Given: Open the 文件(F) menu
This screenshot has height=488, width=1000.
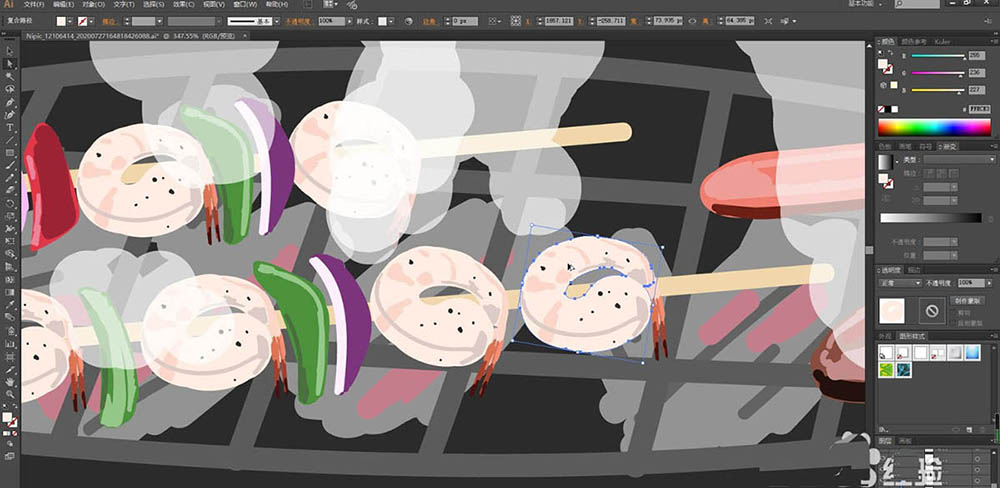Looking at the screenshot, I should pos(34,4).
